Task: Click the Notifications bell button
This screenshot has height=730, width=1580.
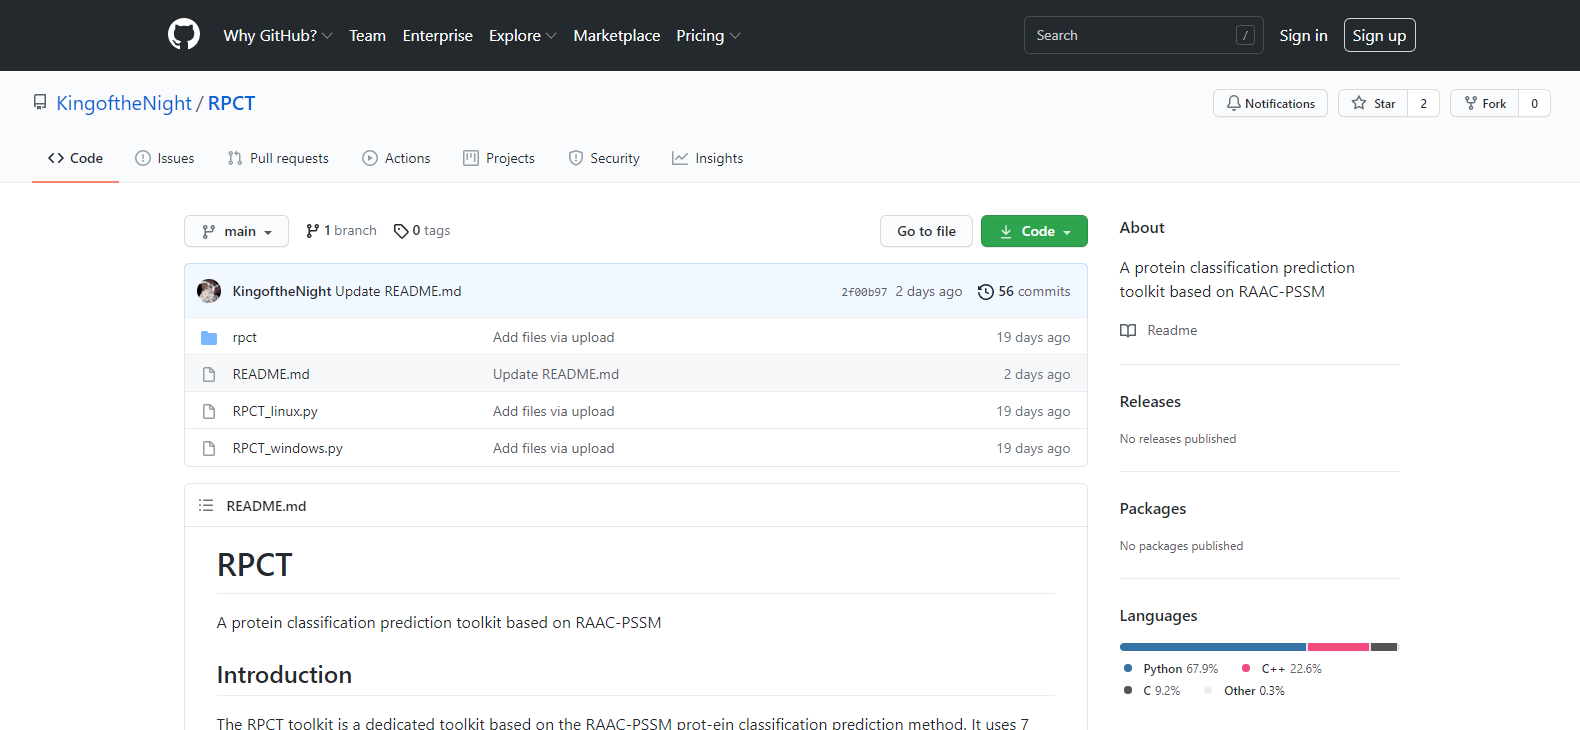Action: [x=1270, y=103]
